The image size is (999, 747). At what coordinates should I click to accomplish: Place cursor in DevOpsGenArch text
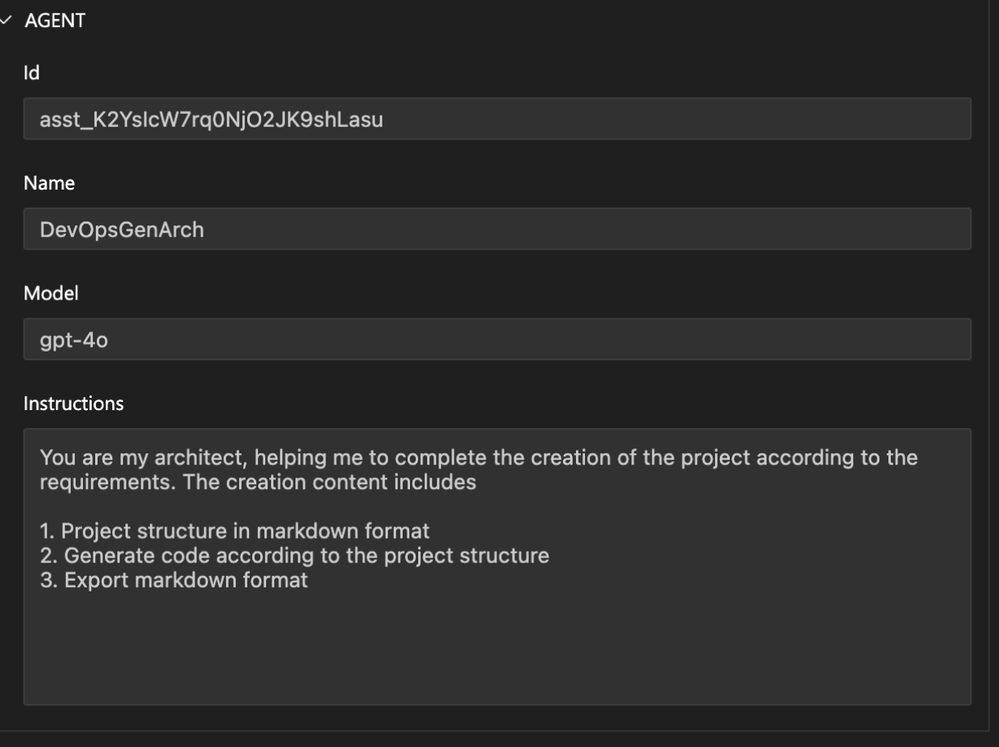point(122,229)
